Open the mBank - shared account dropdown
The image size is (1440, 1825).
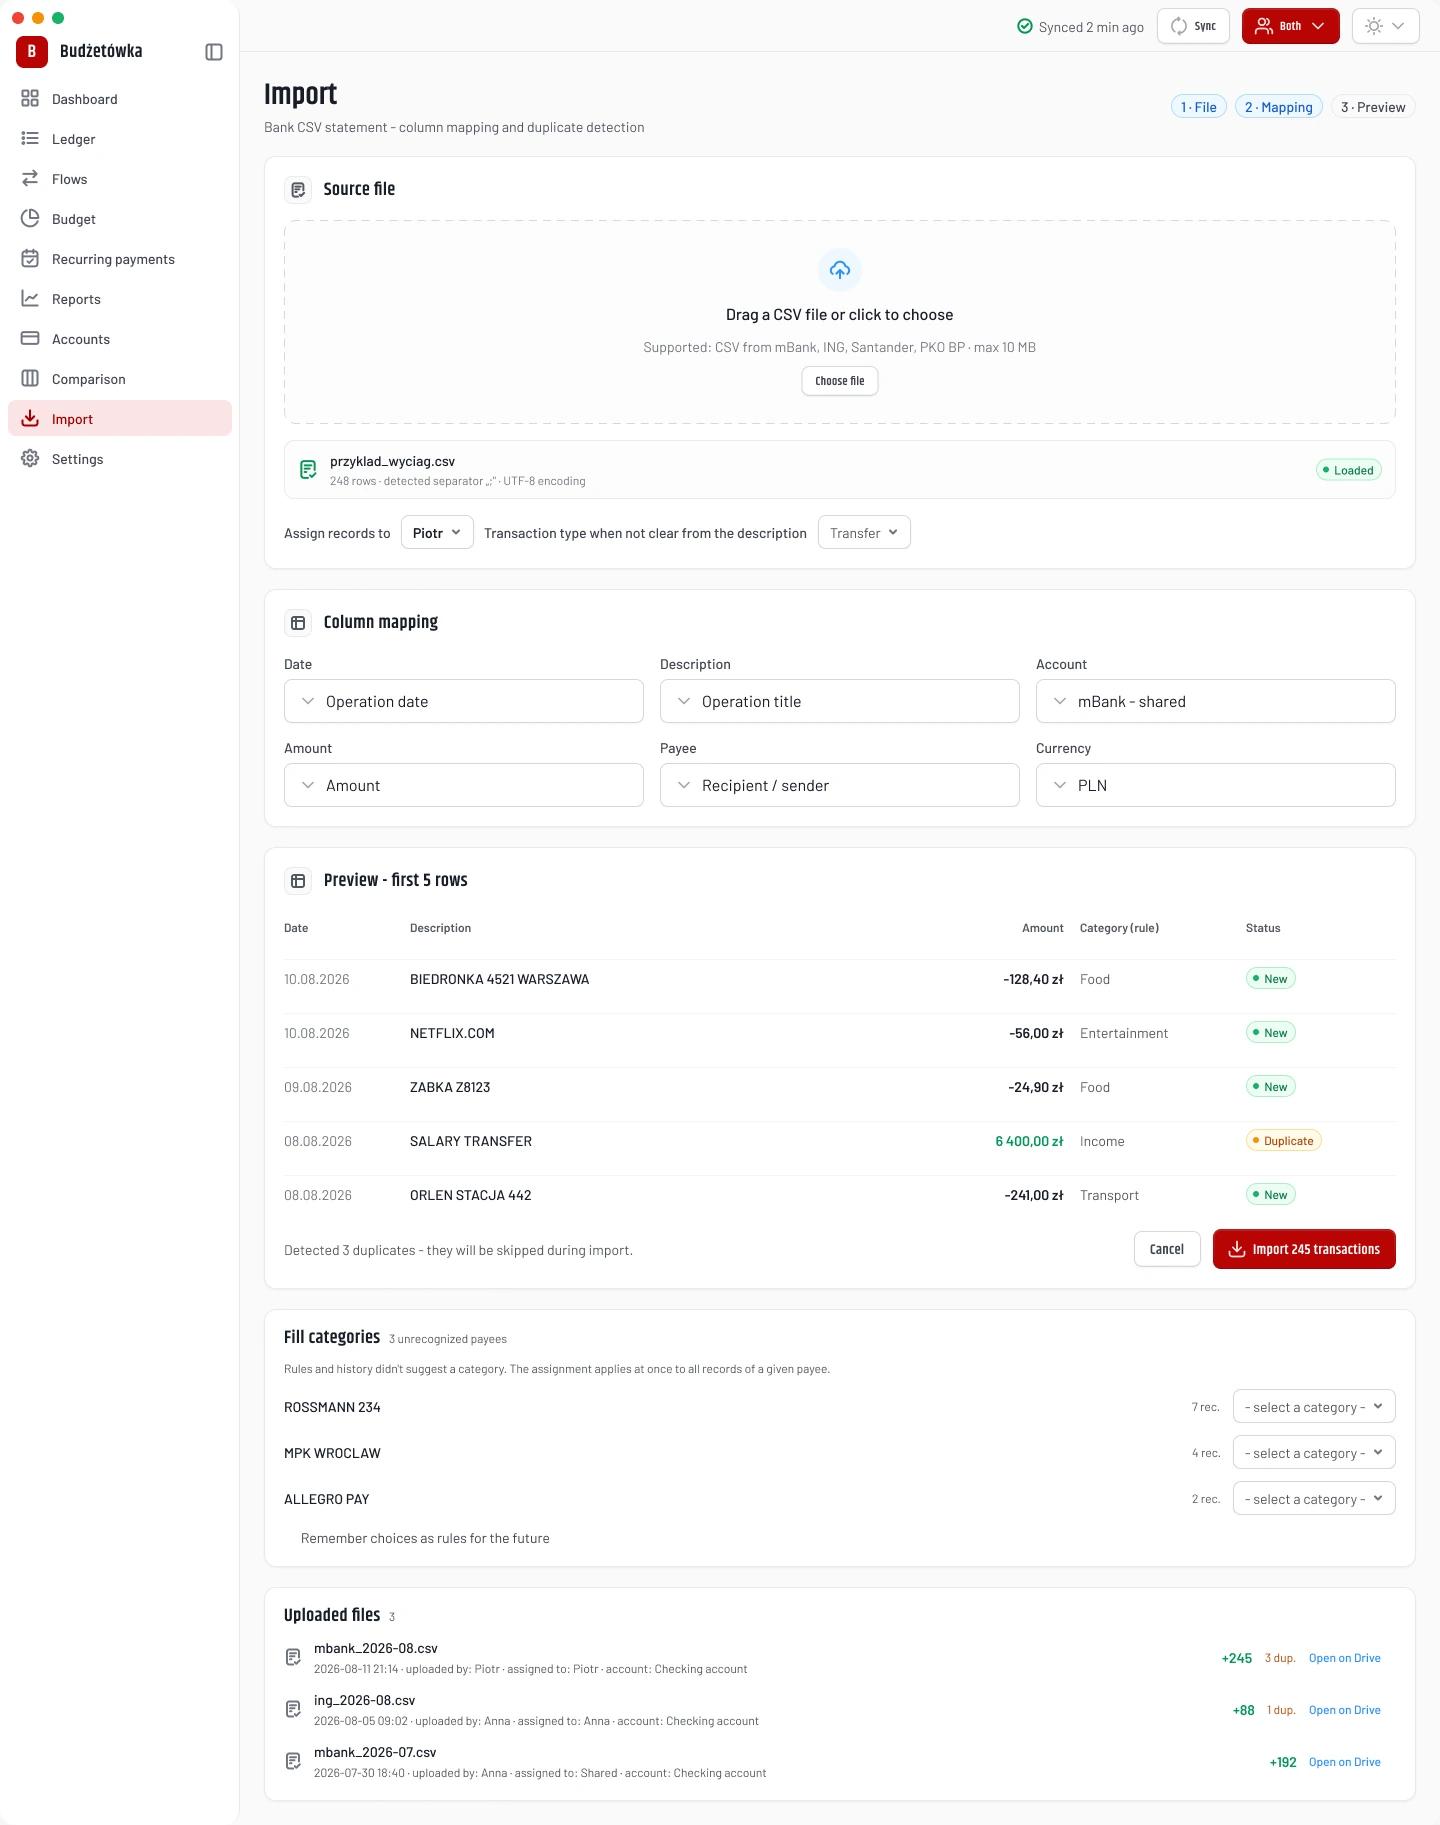pyautogui.click(x=1216, y=701)
